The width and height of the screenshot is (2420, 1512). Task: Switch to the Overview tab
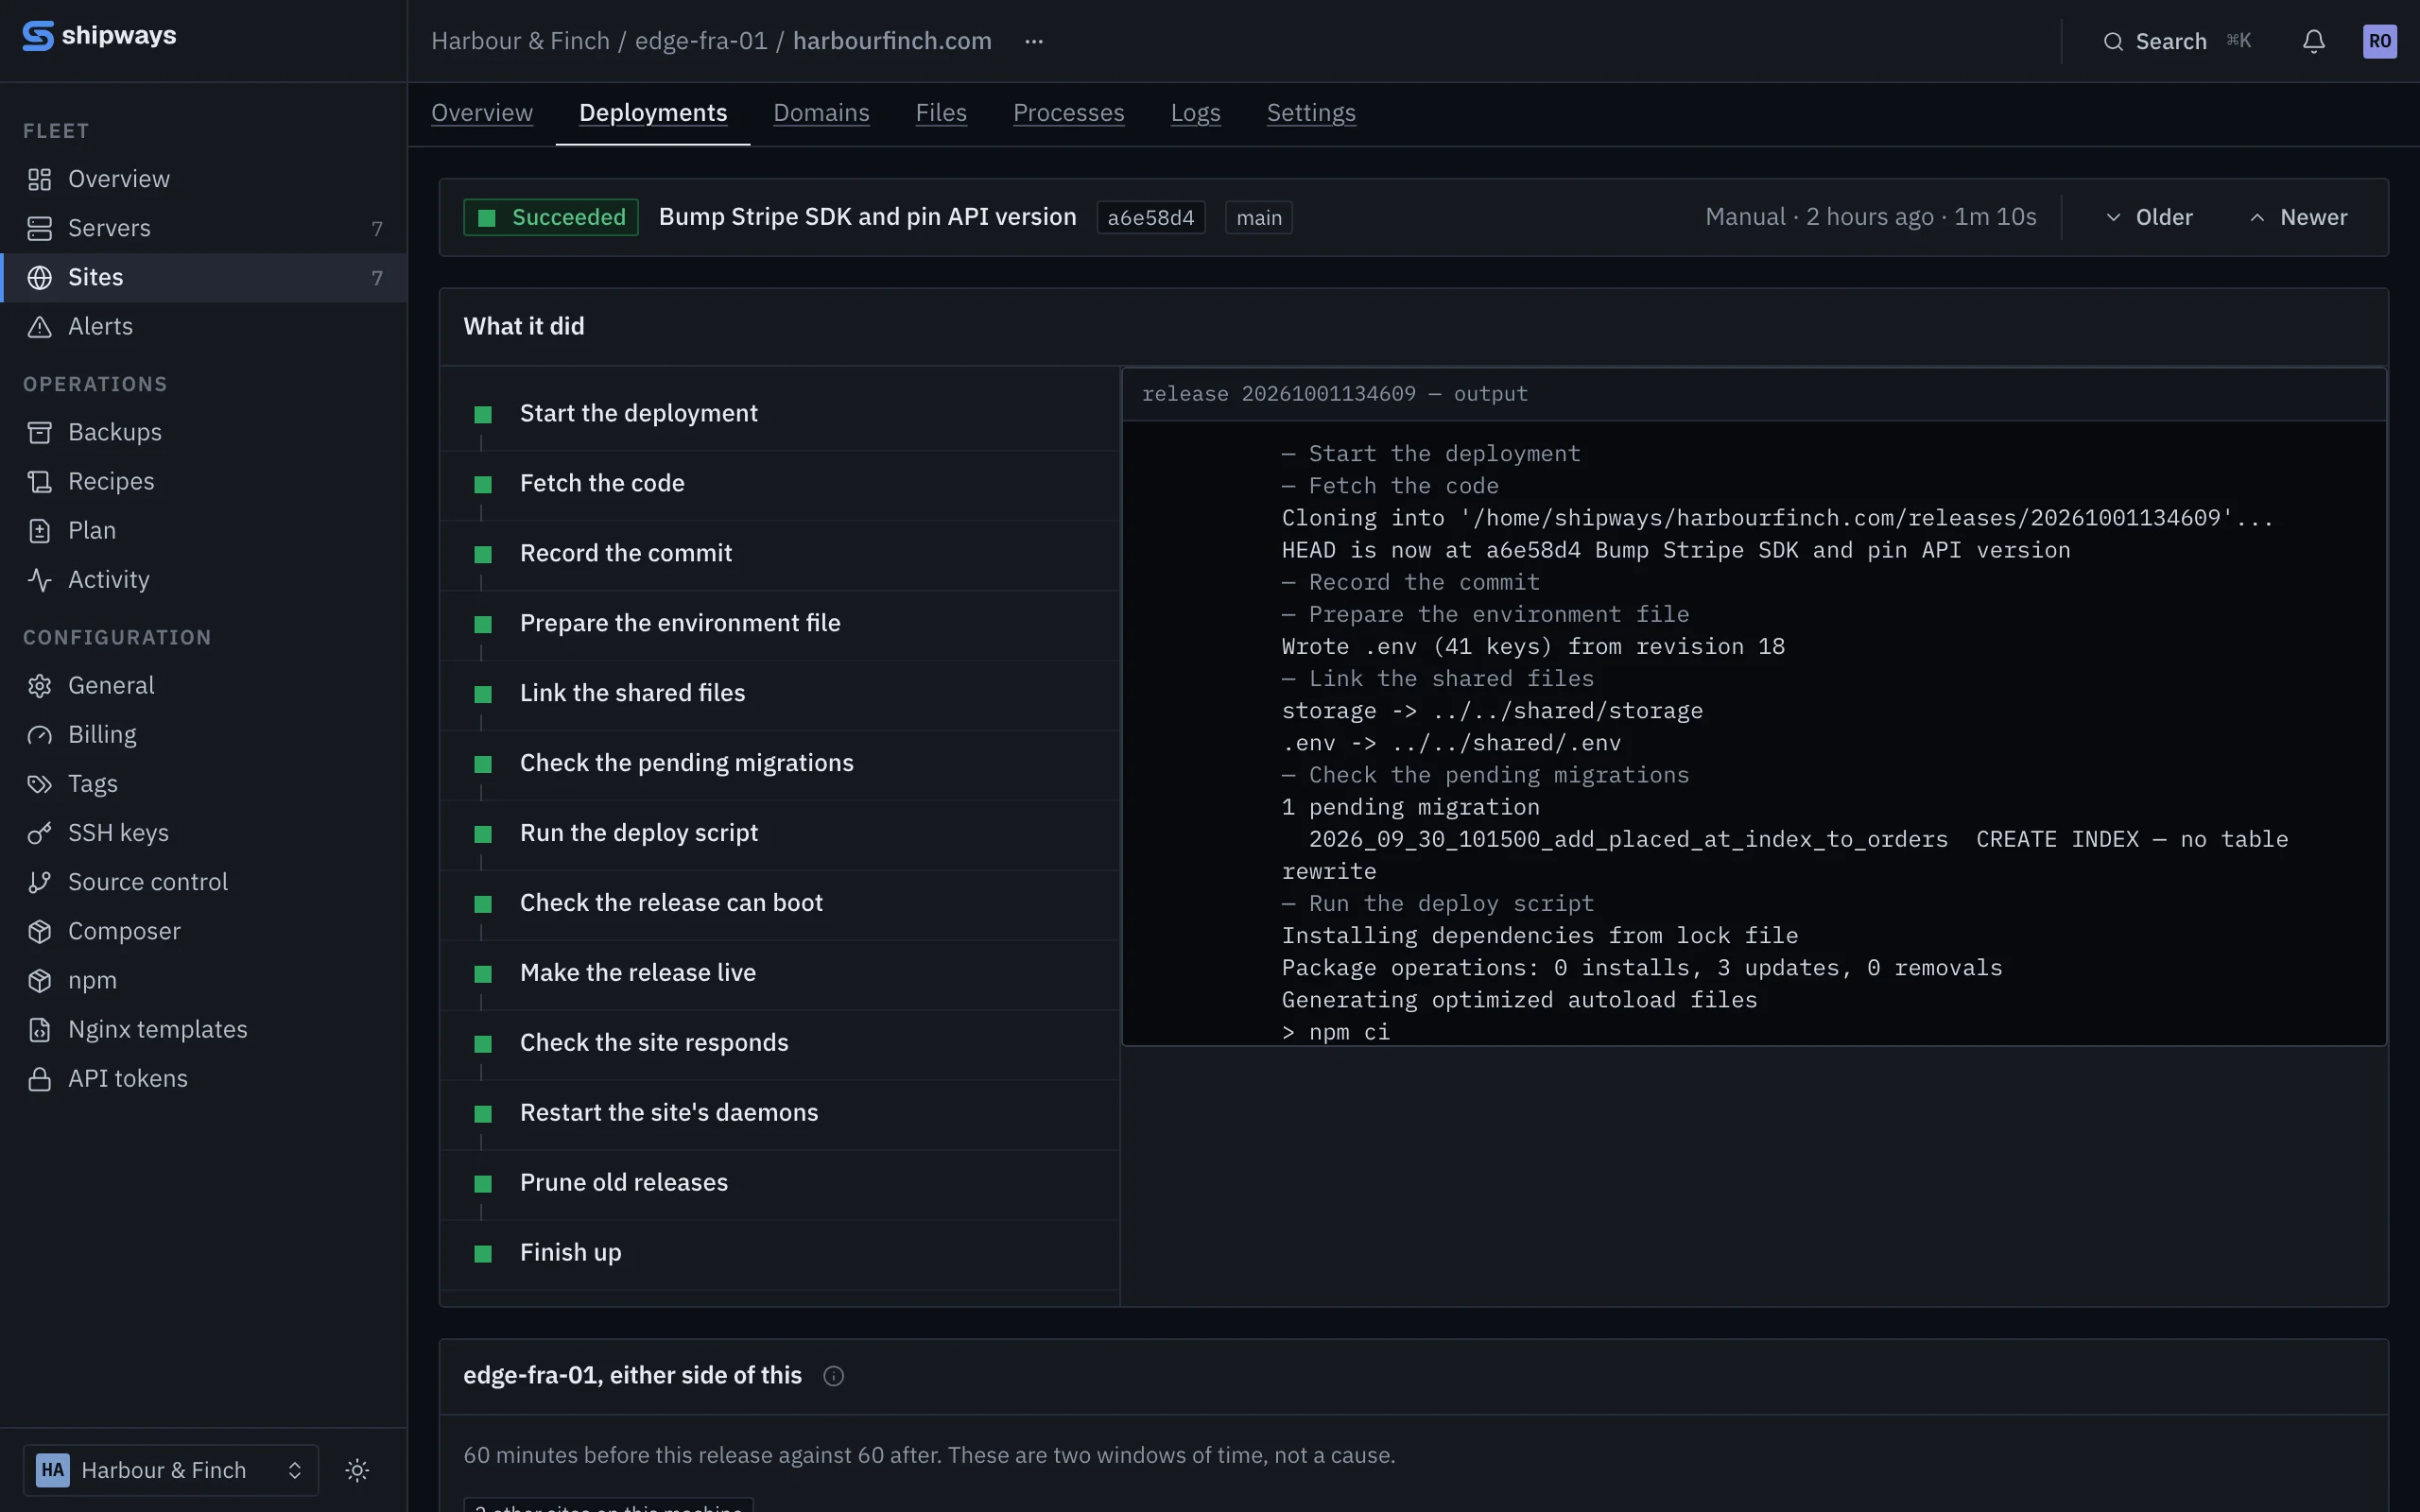coord(482,113)
